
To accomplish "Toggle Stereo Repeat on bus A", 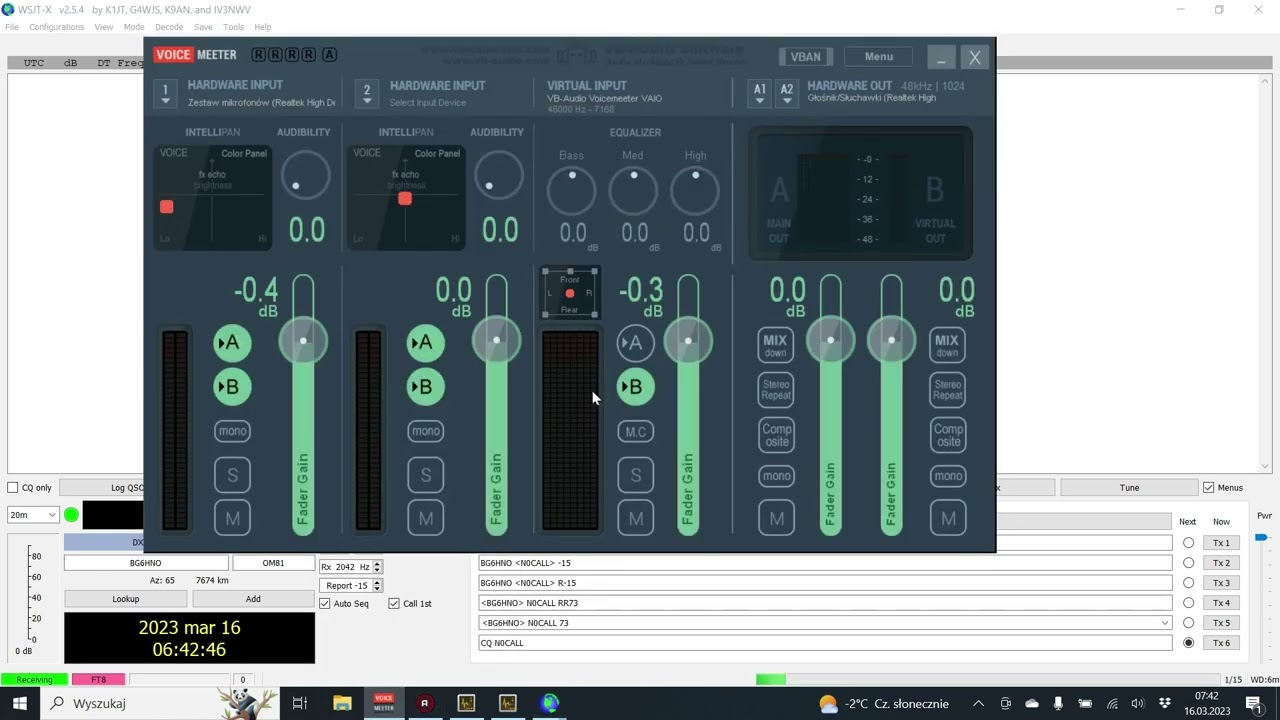I will (776, 390).
